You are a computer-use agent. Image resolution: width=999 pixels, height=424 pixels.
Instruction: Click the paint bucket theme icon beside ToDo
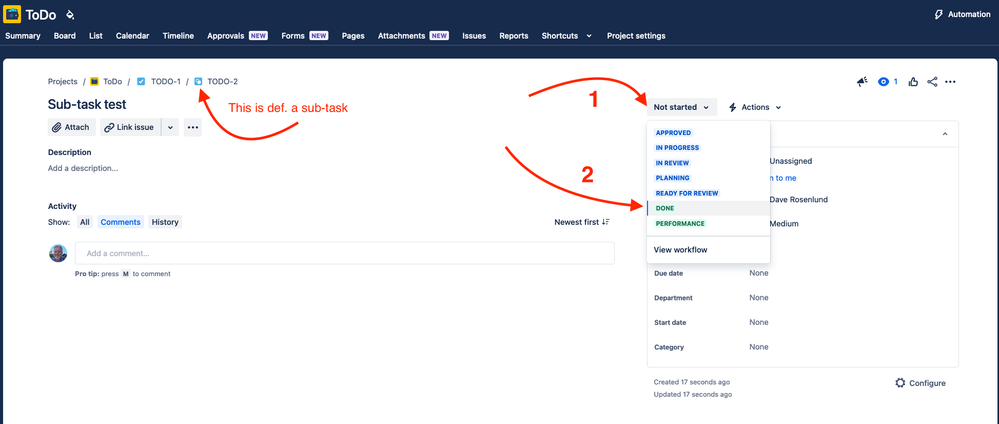click(70, 14)
